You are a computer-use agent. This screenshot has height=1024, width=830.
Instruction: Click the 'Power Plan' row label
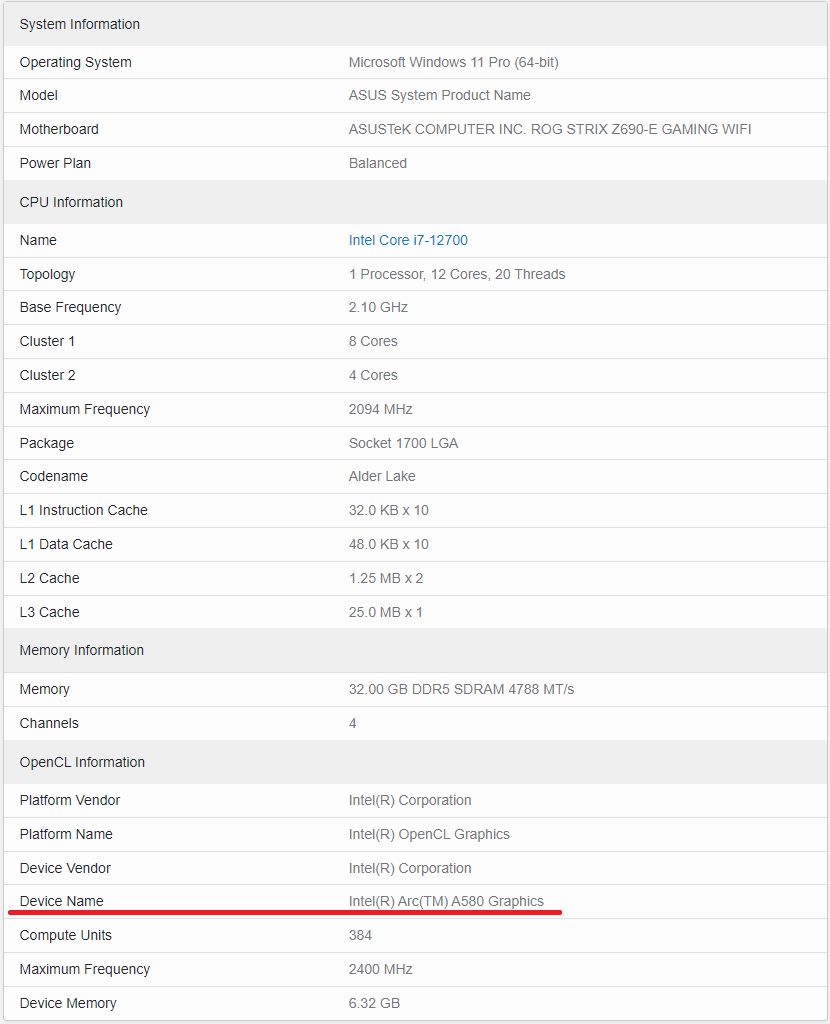(56, 163)
